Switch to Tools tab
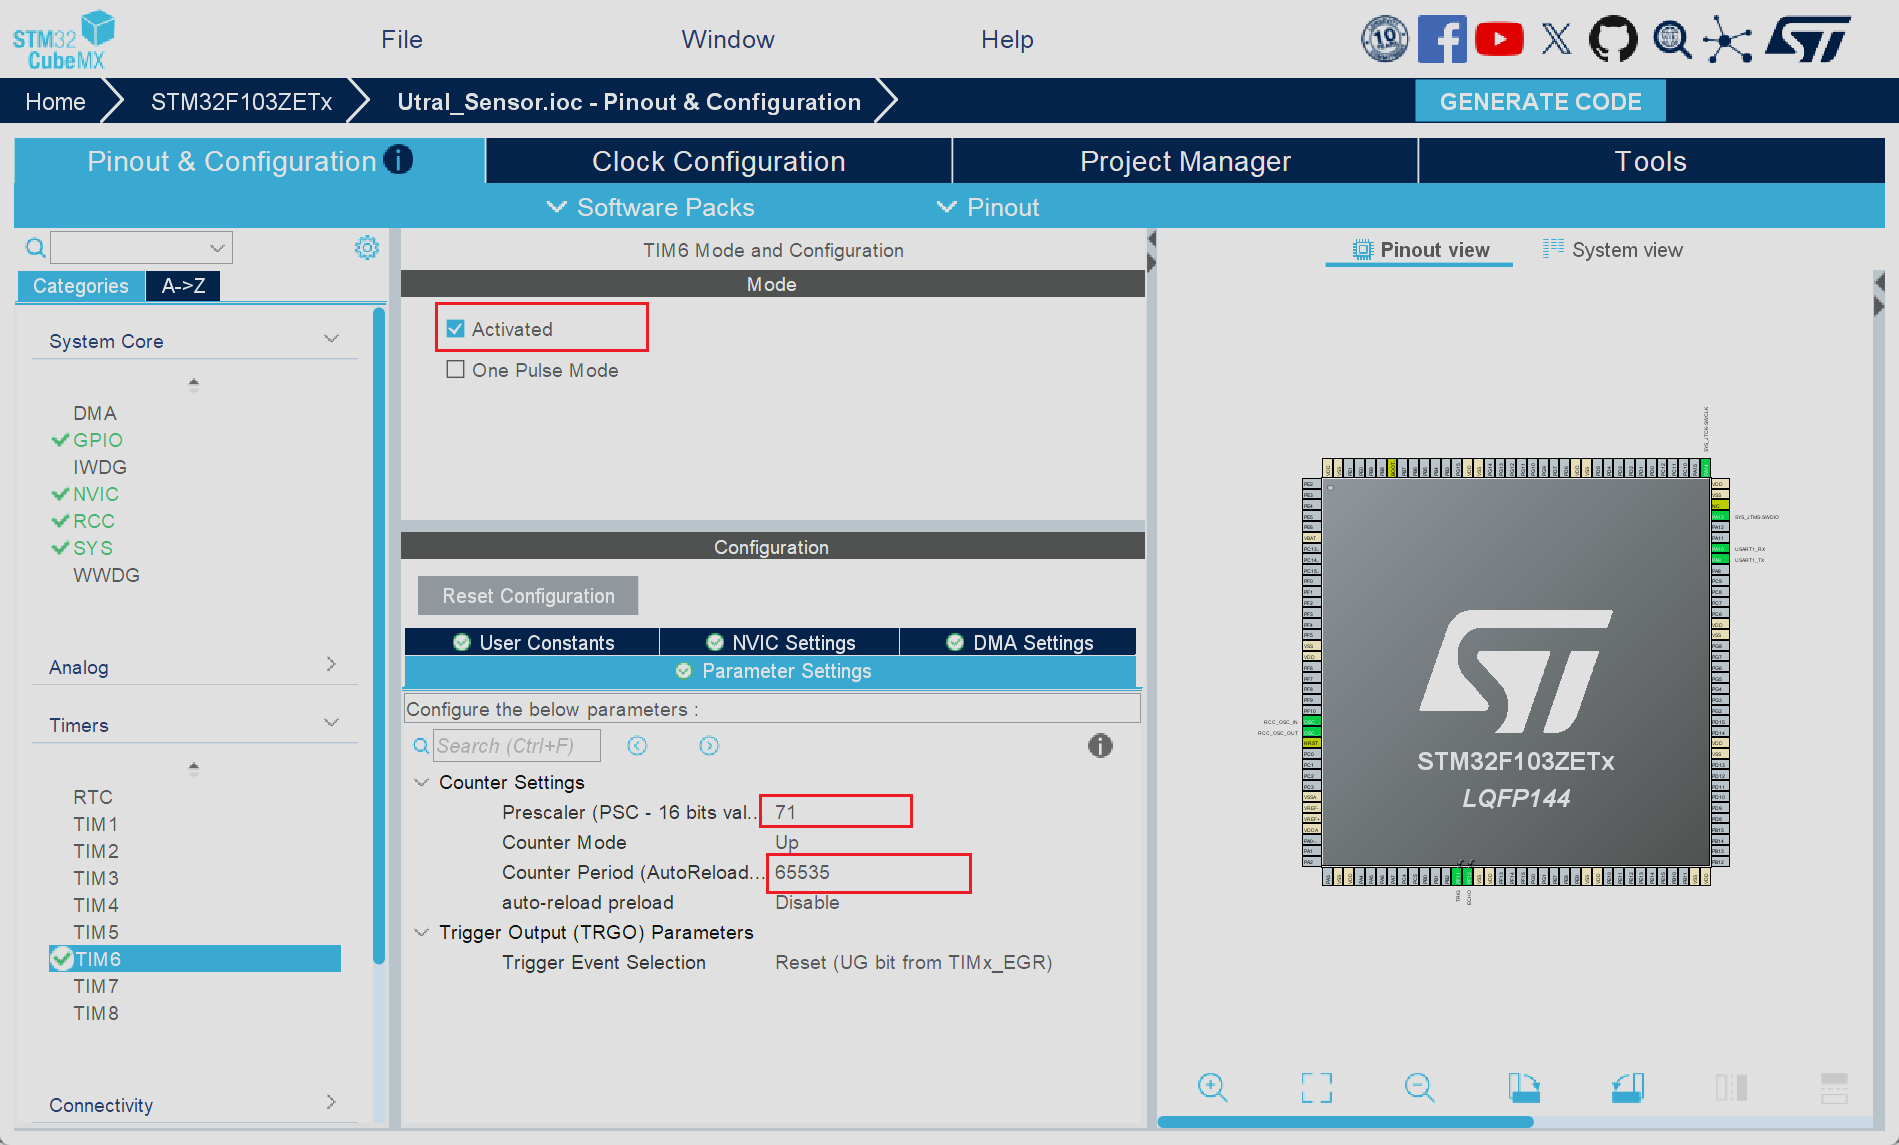 (1651, 161)
